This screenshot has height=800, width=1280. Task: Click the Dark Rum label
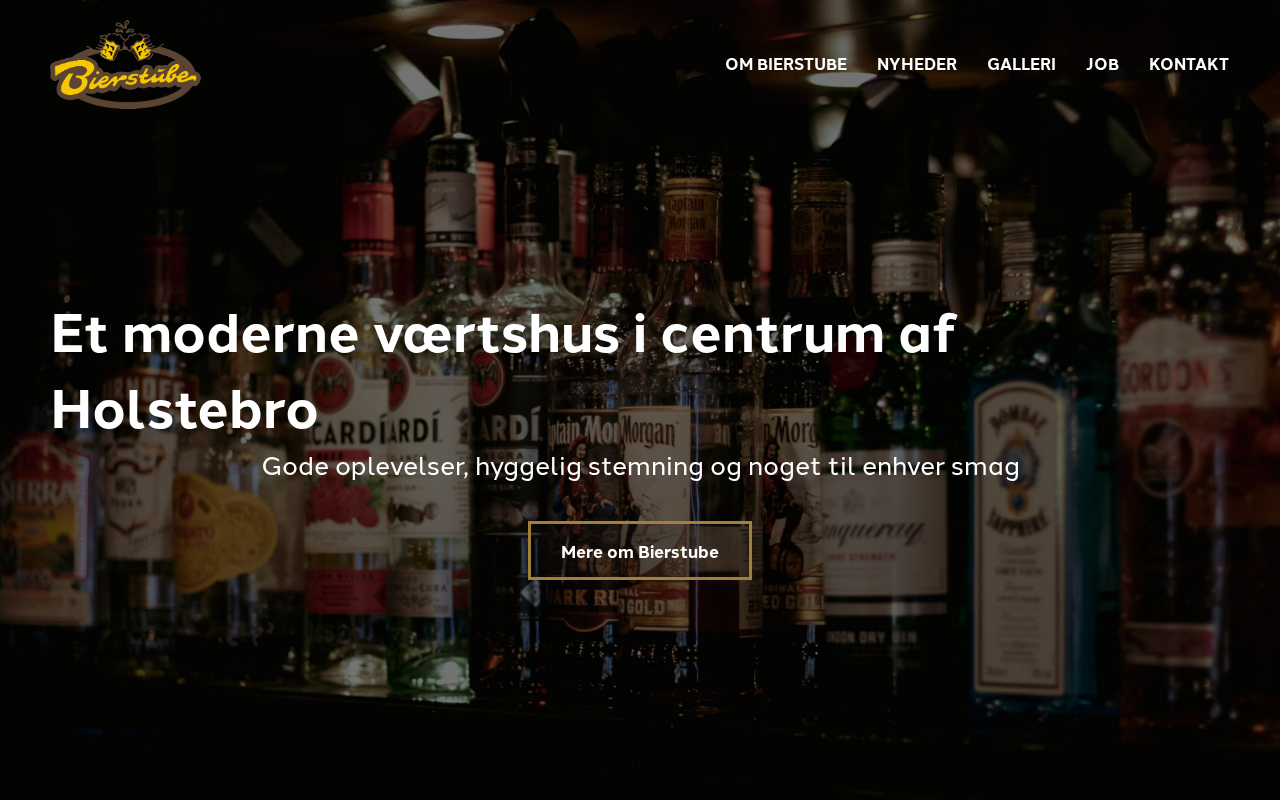pyautogui.click(x=580, y=592)
